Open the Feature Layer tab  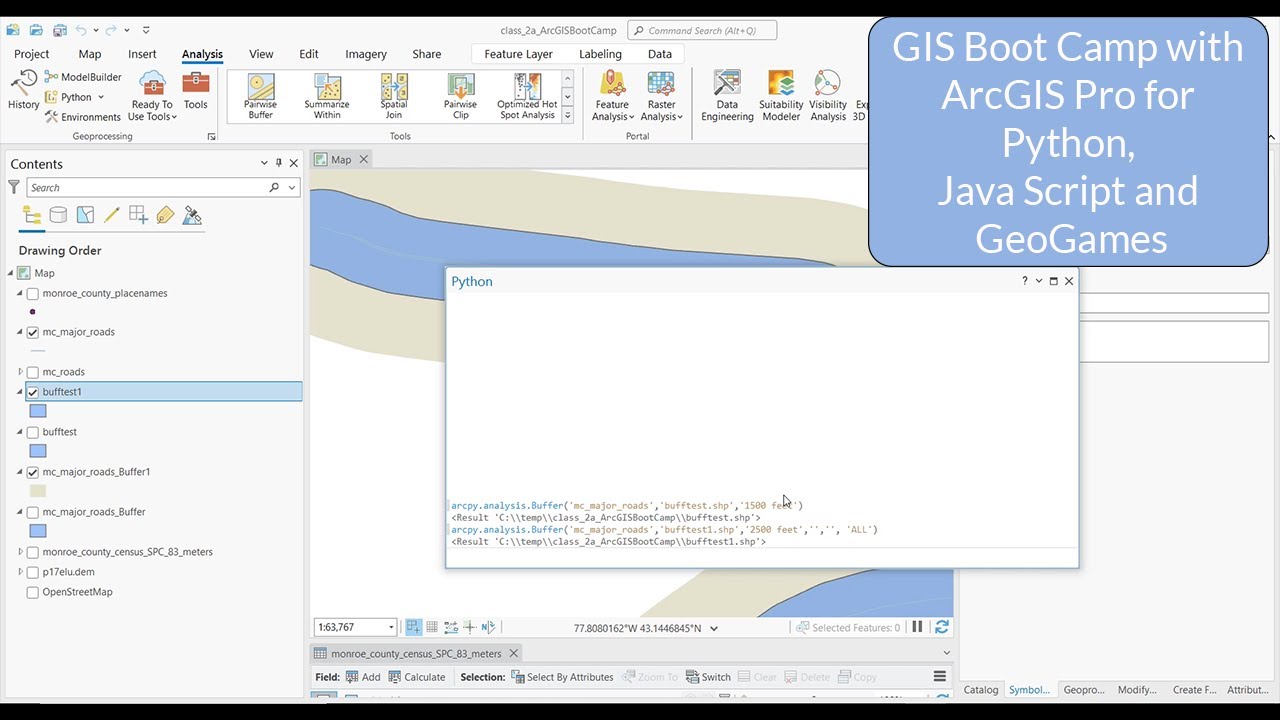tap(518, 54)
